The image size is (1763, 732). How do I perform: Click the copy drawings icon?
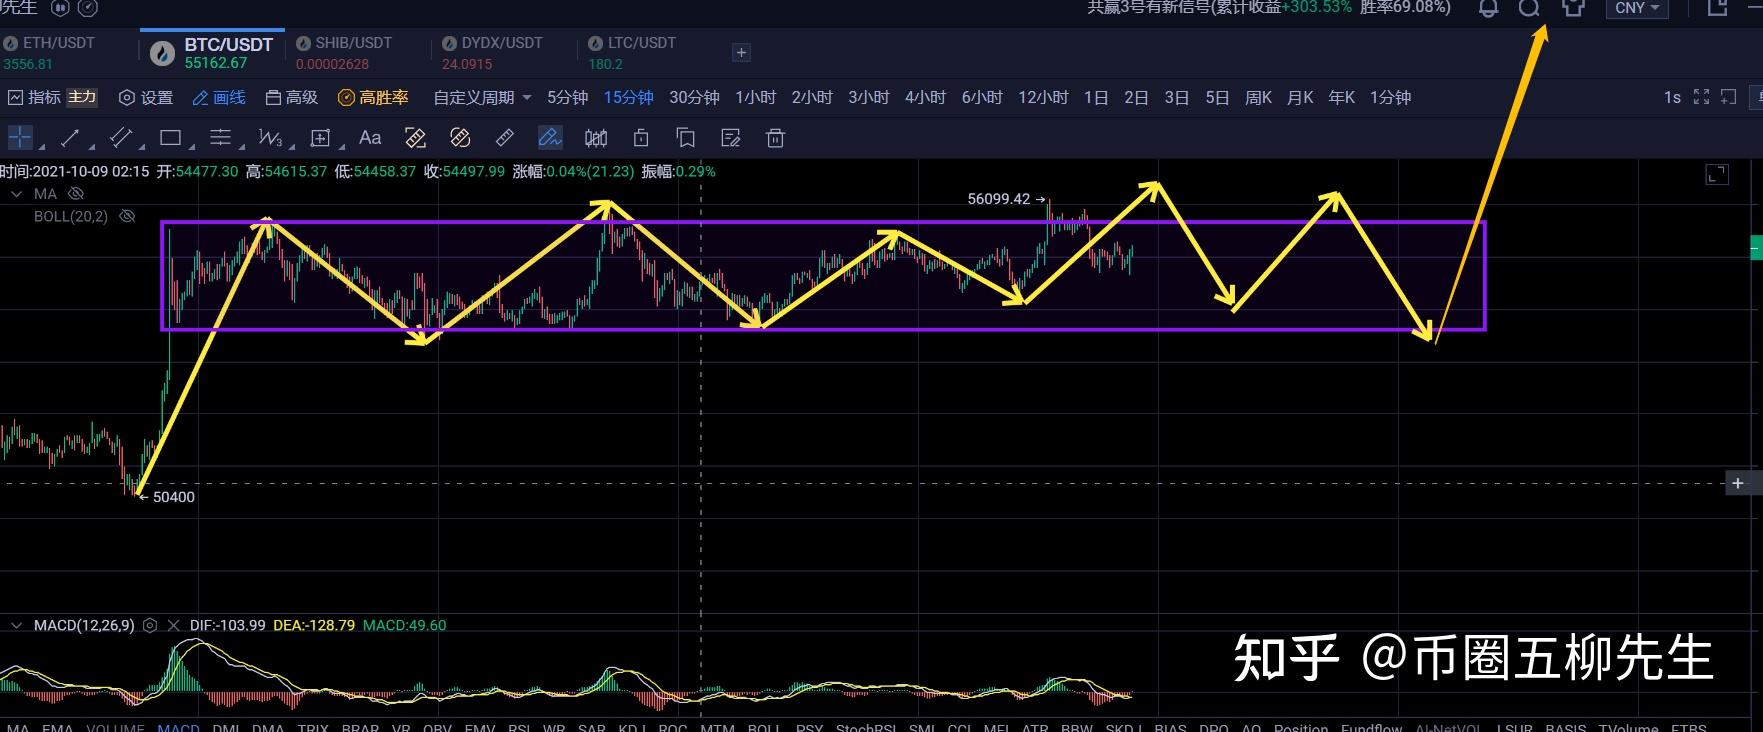tap(686, 138)
